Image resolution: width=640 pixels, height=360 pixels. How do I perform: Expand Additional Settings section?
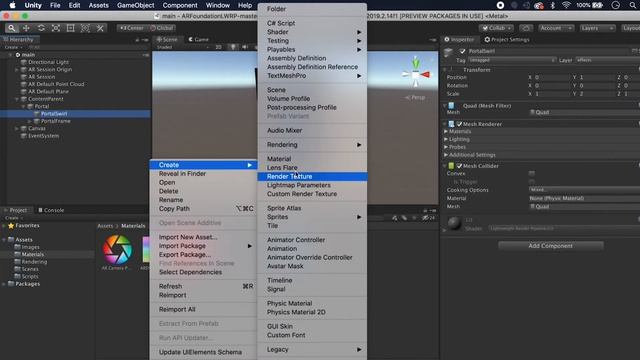tap(446, 155)
